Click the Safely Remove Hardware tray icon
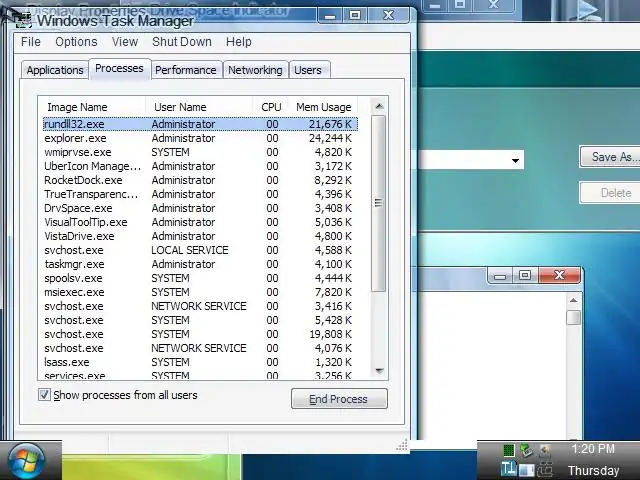Viewport: 640px width, 480px height. coord(527,450)
